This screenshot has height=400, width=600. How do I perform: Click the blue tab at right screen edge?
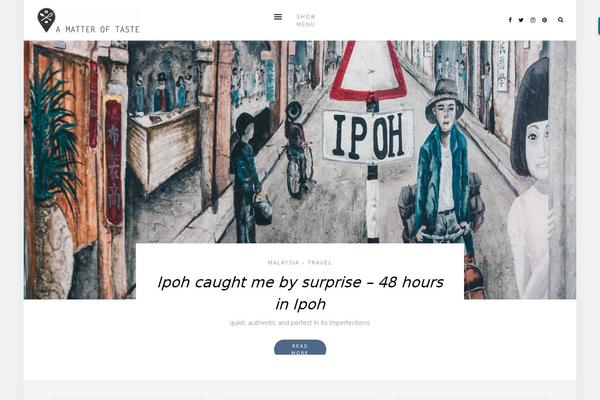coord(598,27)
